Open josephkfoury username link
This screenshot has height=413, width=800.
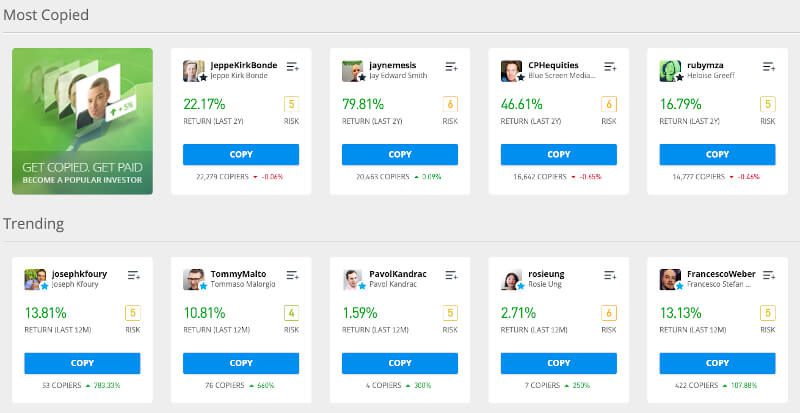[x=80, y=274]
